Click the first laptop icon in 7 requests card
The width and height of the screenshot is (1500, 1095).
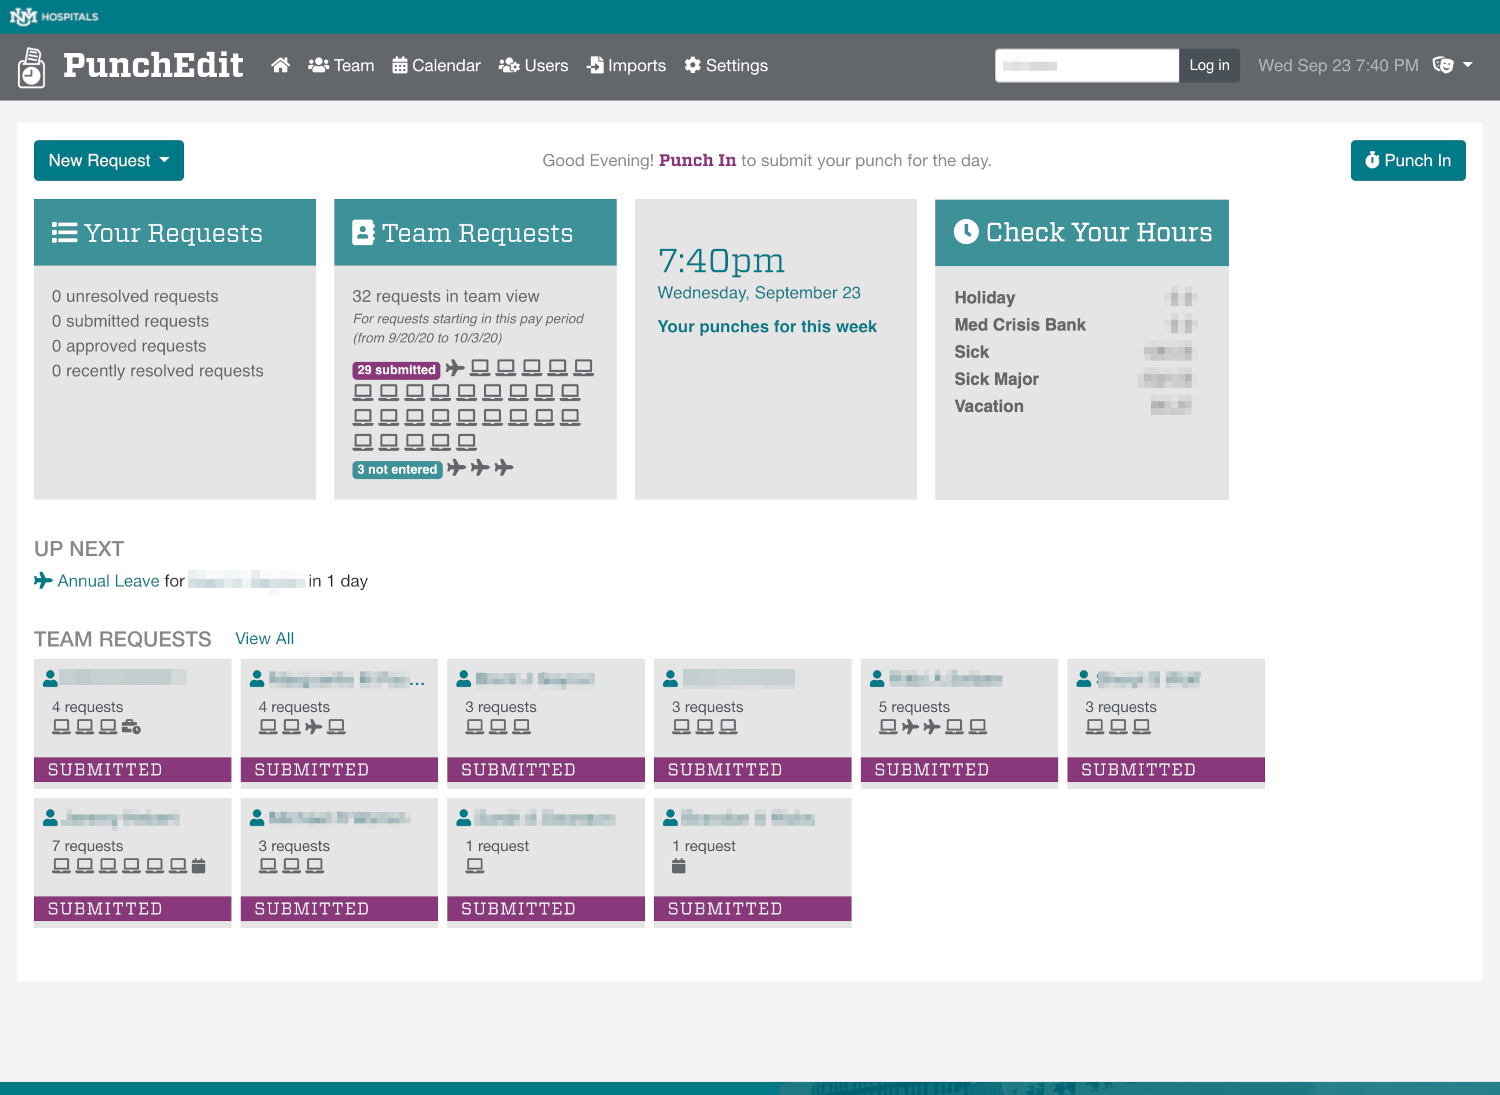(x=61, y=866)
